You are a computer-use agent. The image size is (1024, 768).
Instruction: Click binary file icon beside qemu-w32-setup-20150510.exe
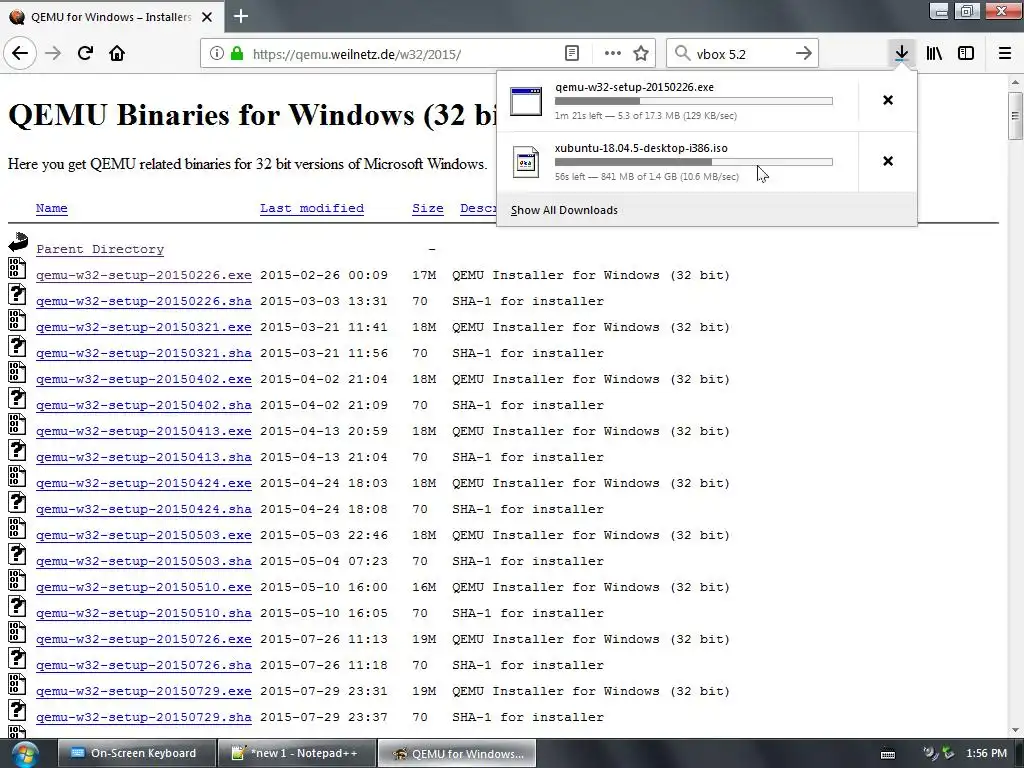tap(17, 580)
